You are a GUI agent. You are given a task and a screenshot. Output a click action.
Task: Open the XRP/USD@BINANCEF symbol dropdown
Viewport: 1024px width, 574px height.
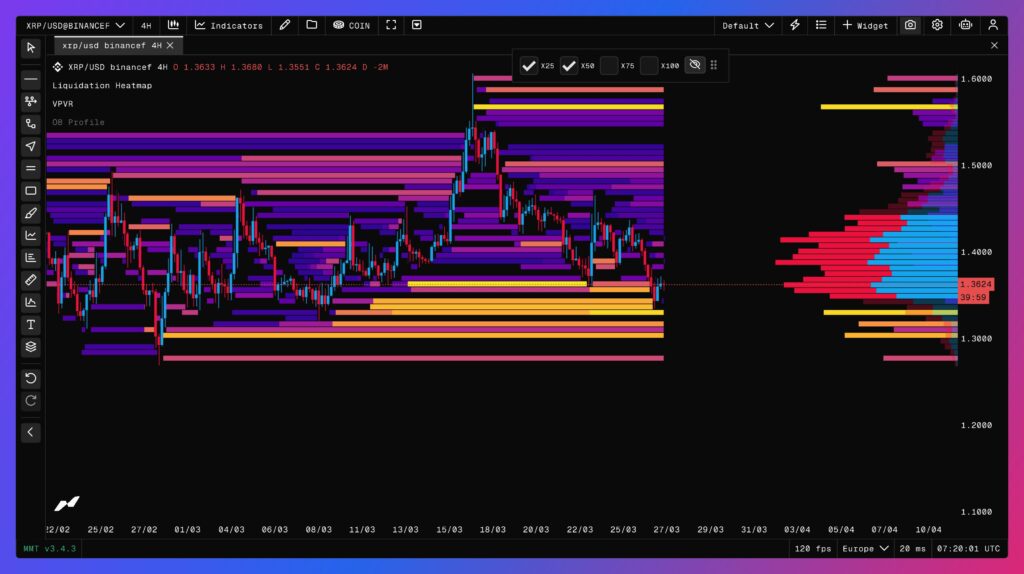coord(76,25)
